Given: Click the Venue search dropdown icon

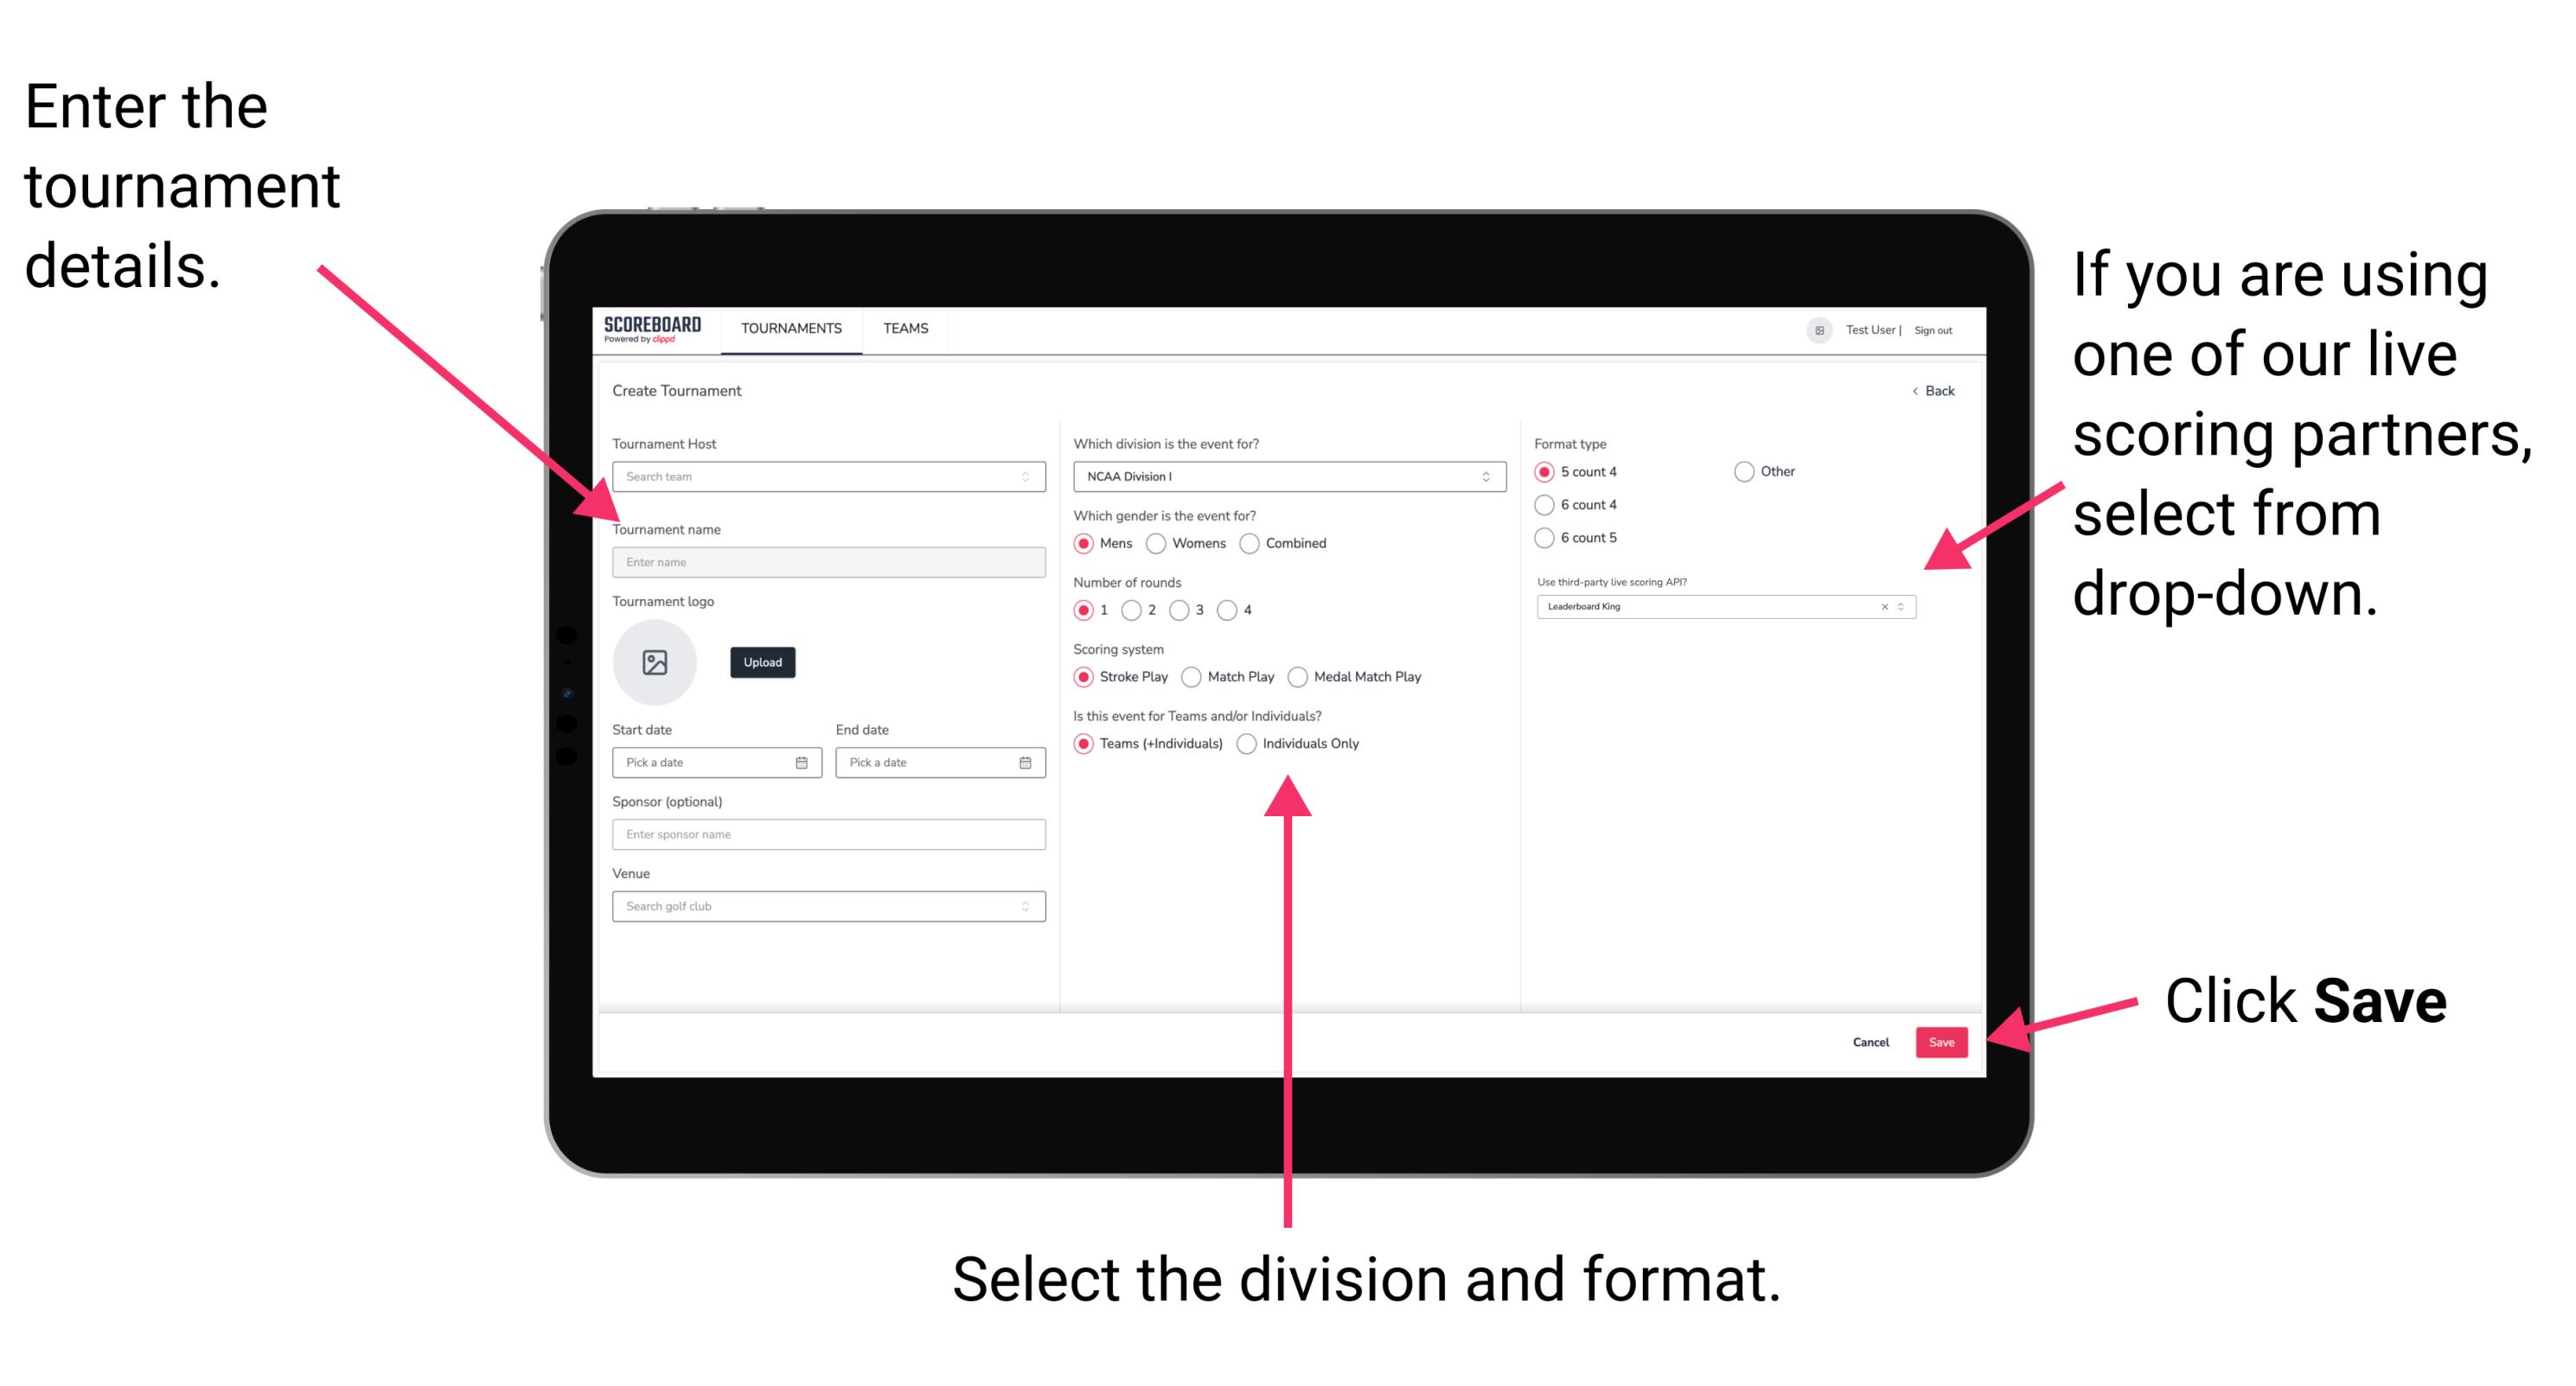Looking at the screenshot, I should [1026, 904].
